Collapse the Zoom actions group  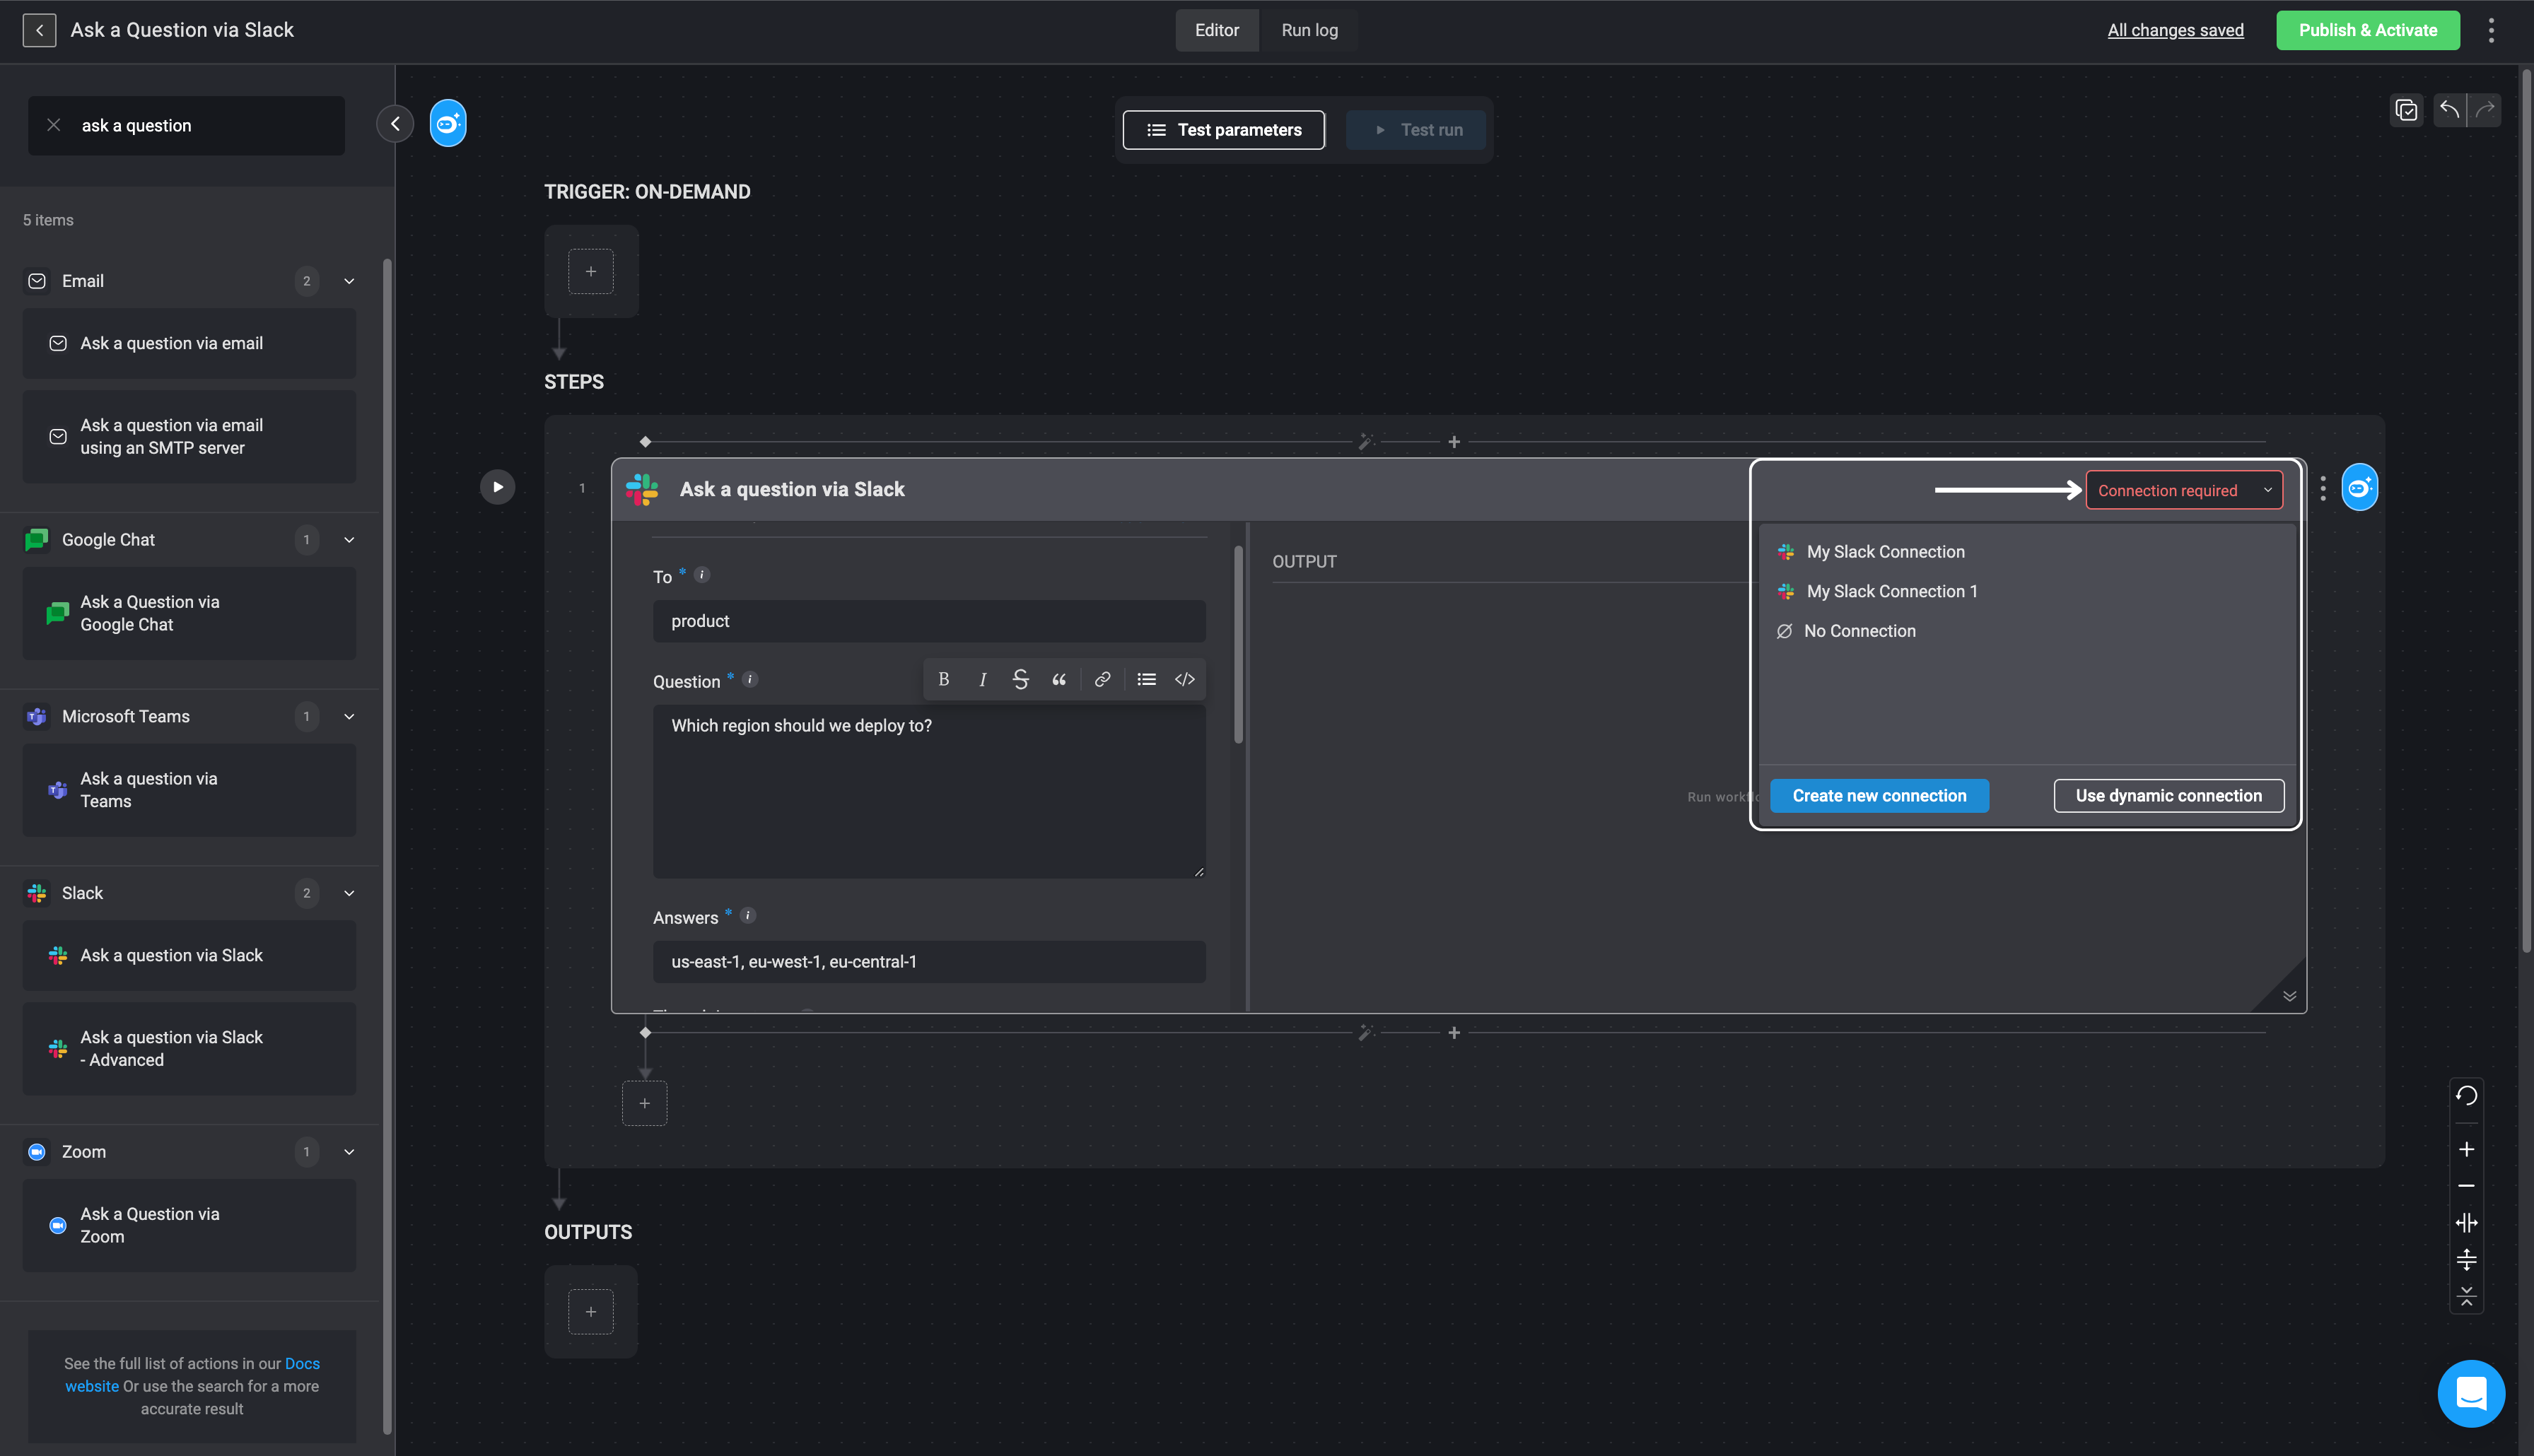click(x=349, y=1152)
